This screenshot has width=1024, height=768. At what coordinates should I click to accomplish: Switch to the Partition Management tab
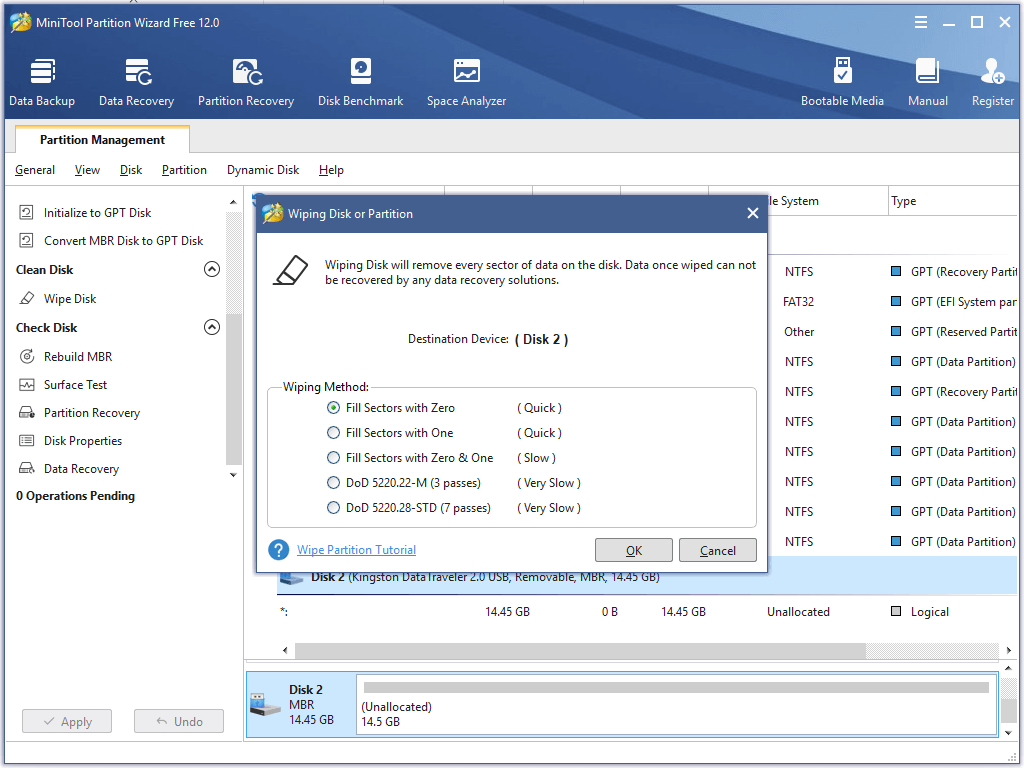pos(102,140)
